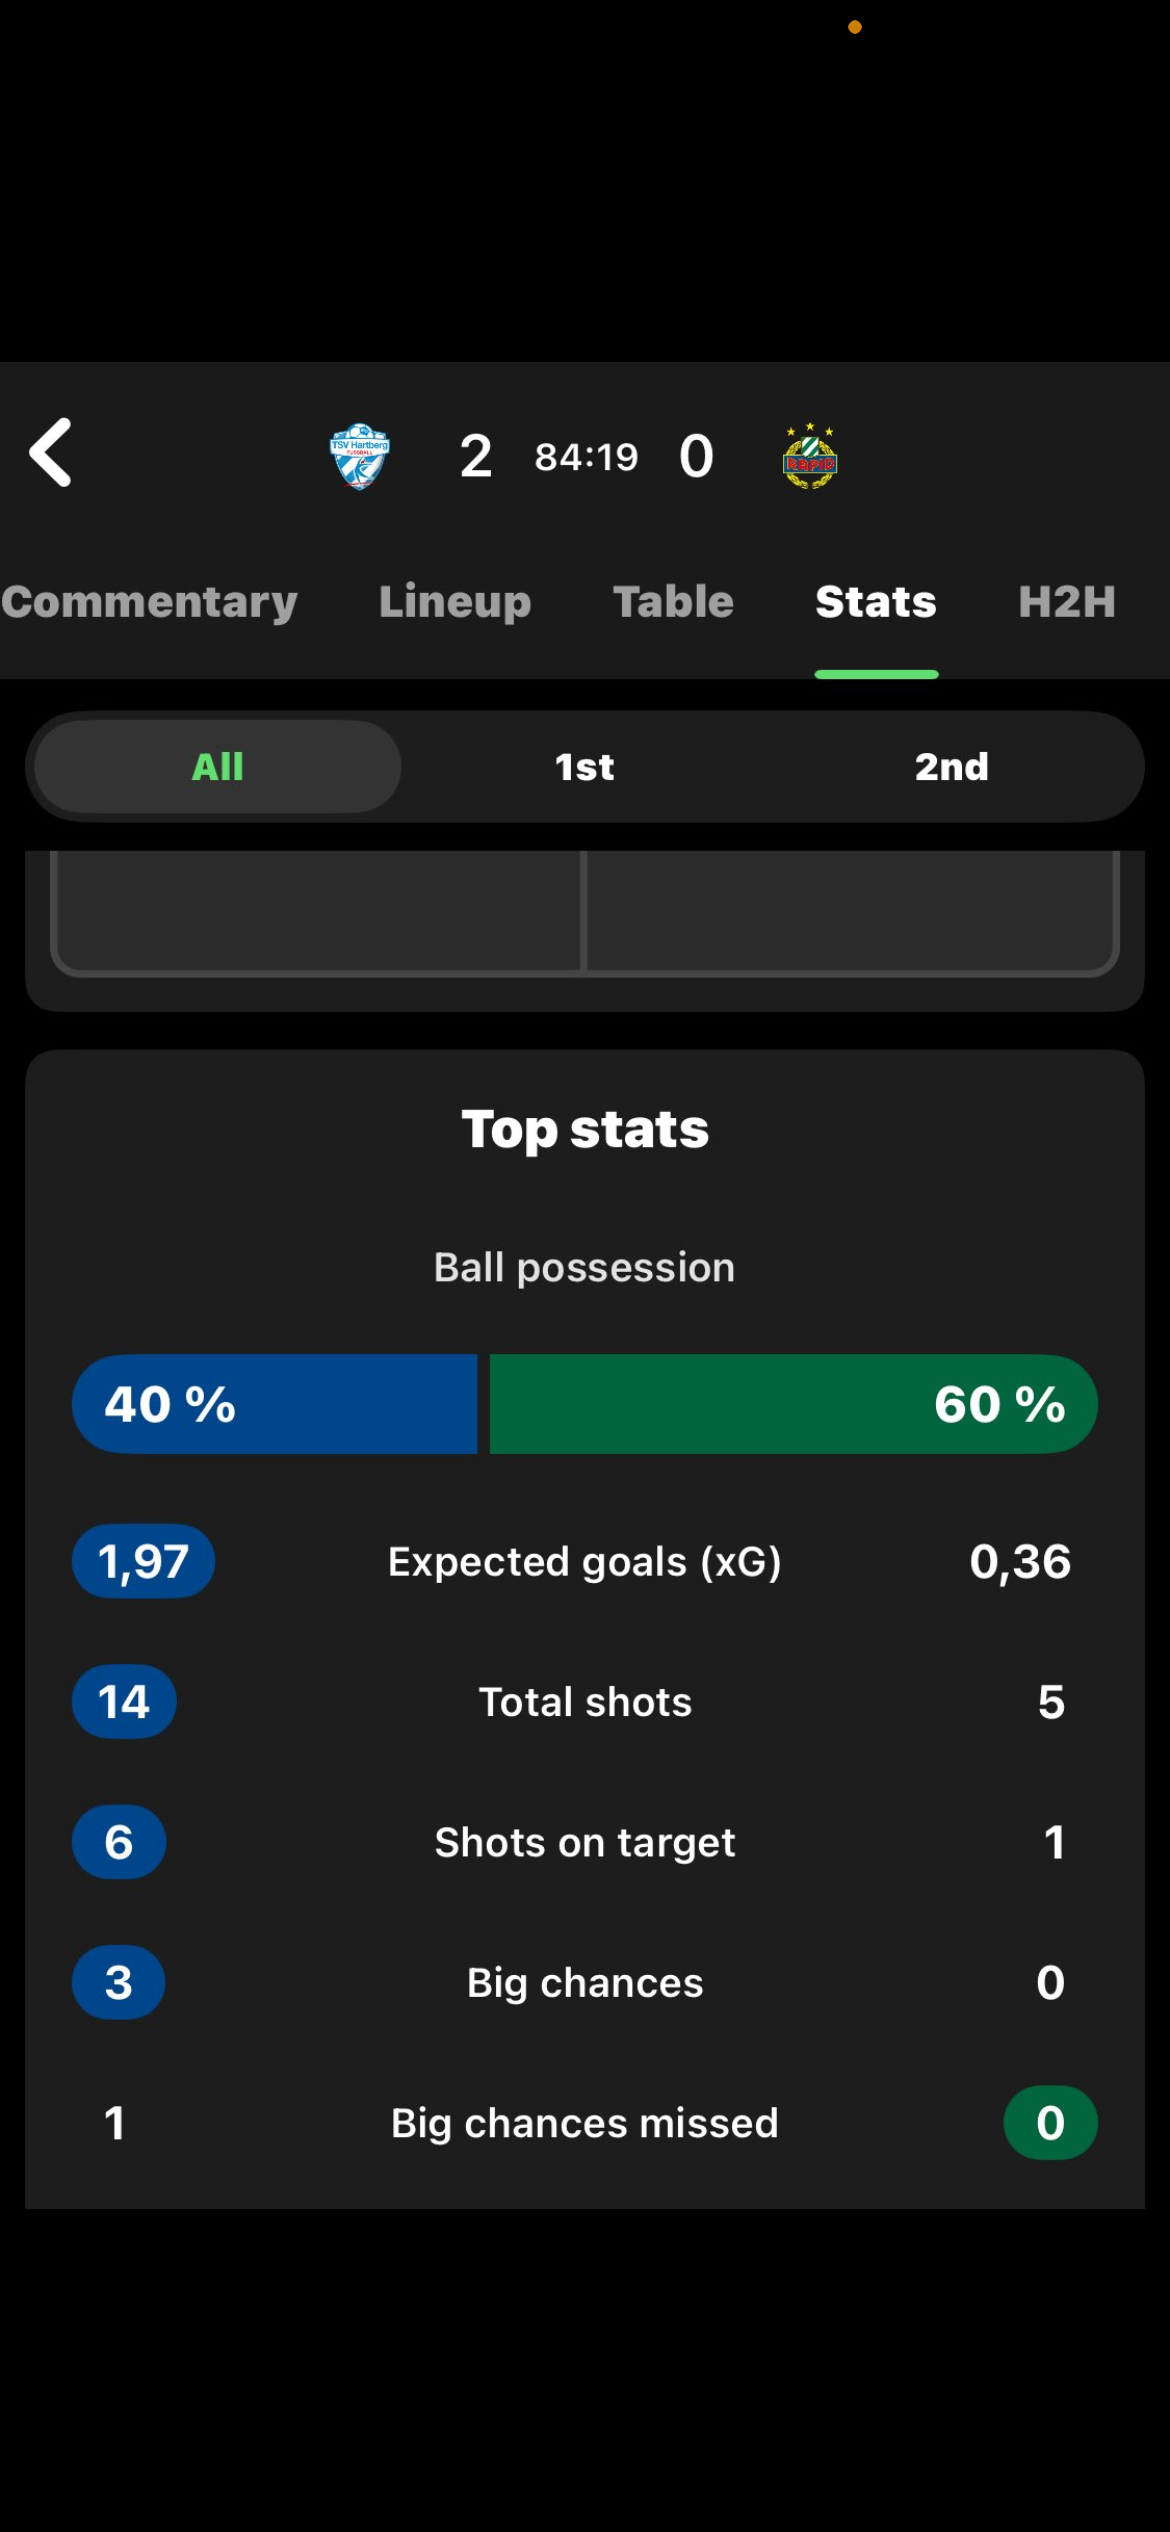Tap the green 0 big chances missed badge
The width and height of the screenshot is (1170, 2532).
click(1050, 2123)
